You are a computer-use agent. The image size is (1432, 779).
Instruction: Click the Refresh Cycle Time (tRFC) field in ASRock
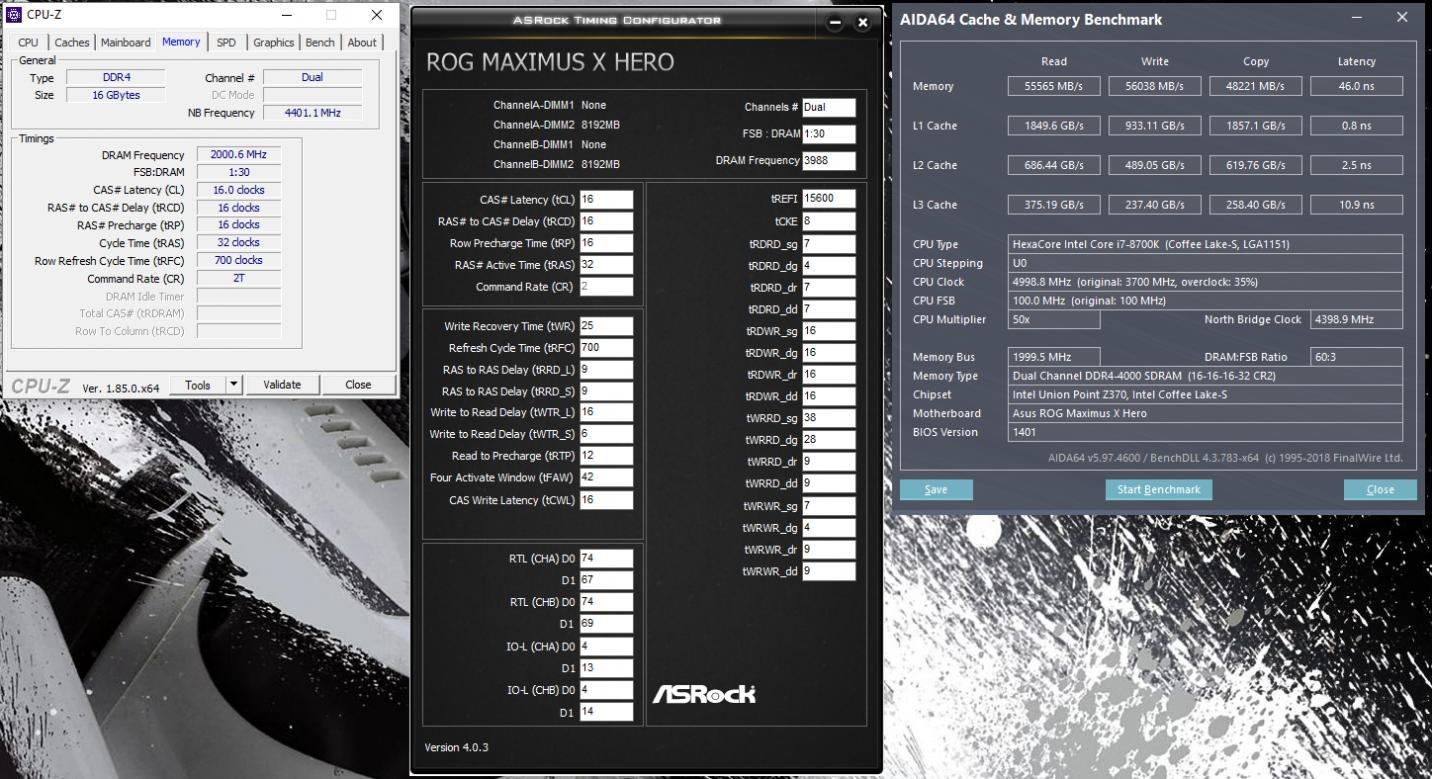tap(606, 348)
